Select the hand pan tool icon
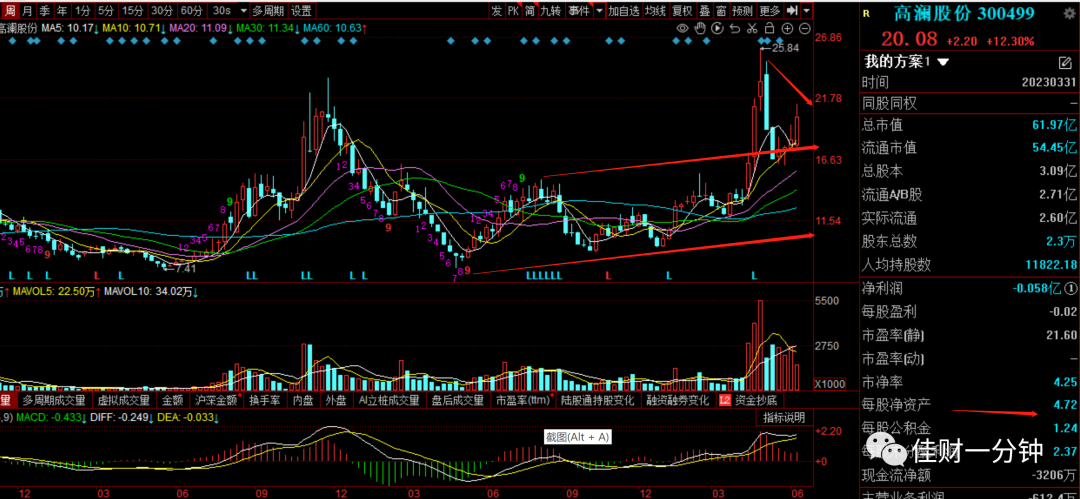 point(700,28)
